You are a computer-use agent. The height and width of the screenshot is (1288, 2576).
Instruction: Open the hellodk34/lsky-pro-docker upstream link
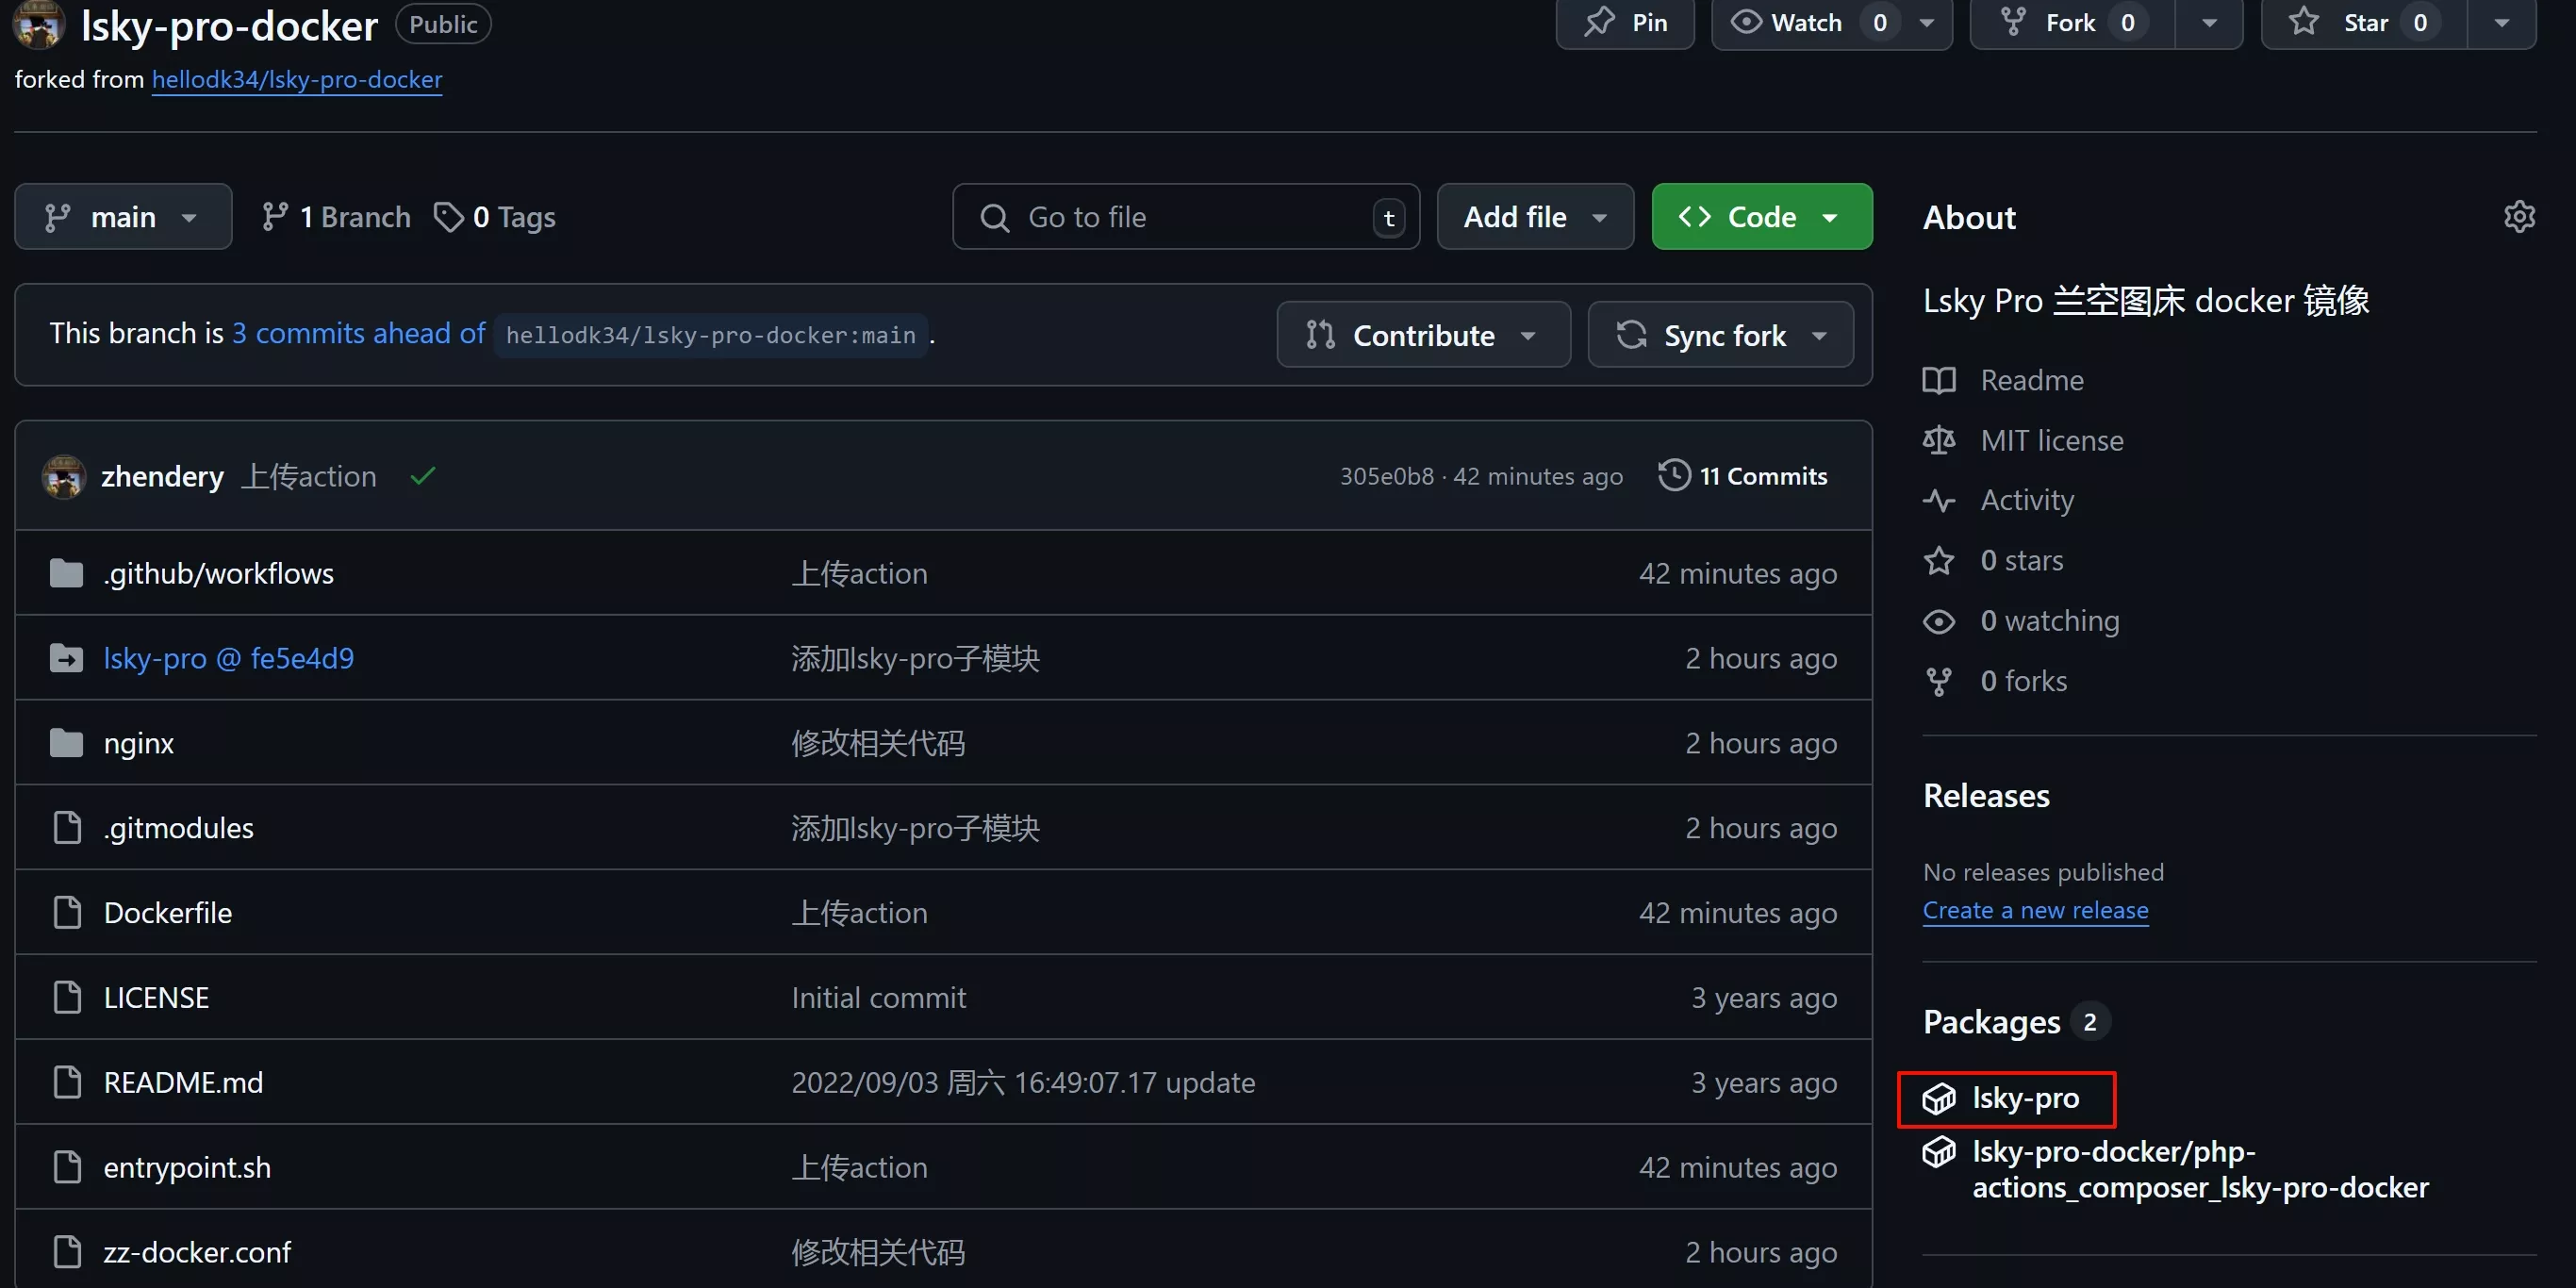(x=296, y=79)
